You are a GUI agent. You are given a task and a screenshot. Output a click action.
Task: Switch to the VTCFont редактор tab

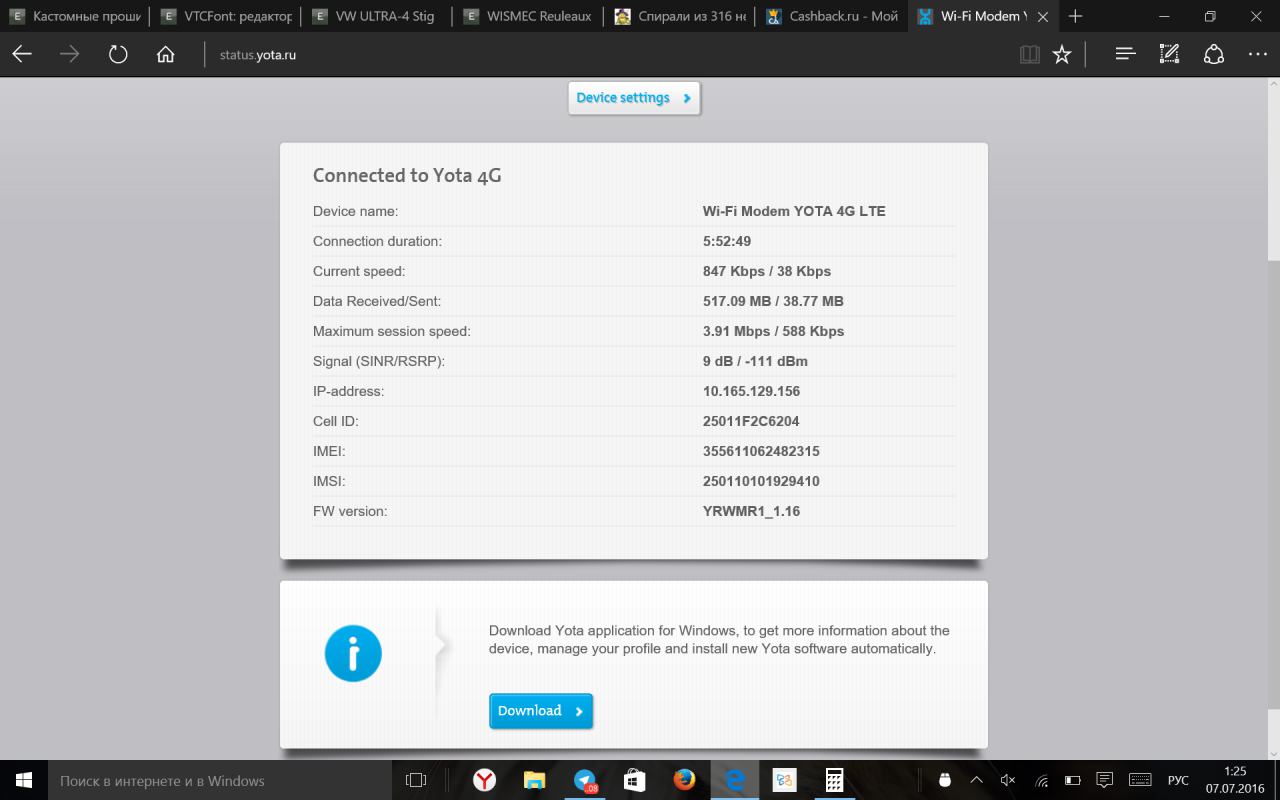[x=225, y=16]
